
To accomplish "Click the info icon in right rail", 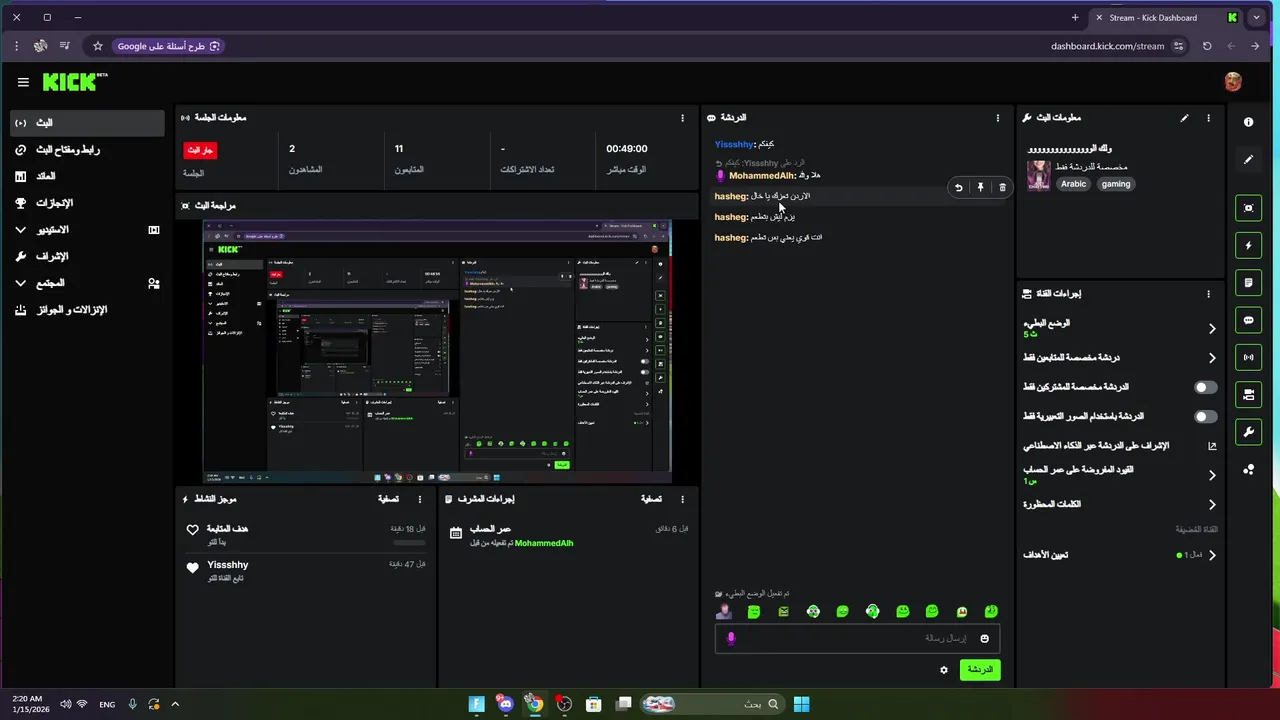I will [1248, 122].
